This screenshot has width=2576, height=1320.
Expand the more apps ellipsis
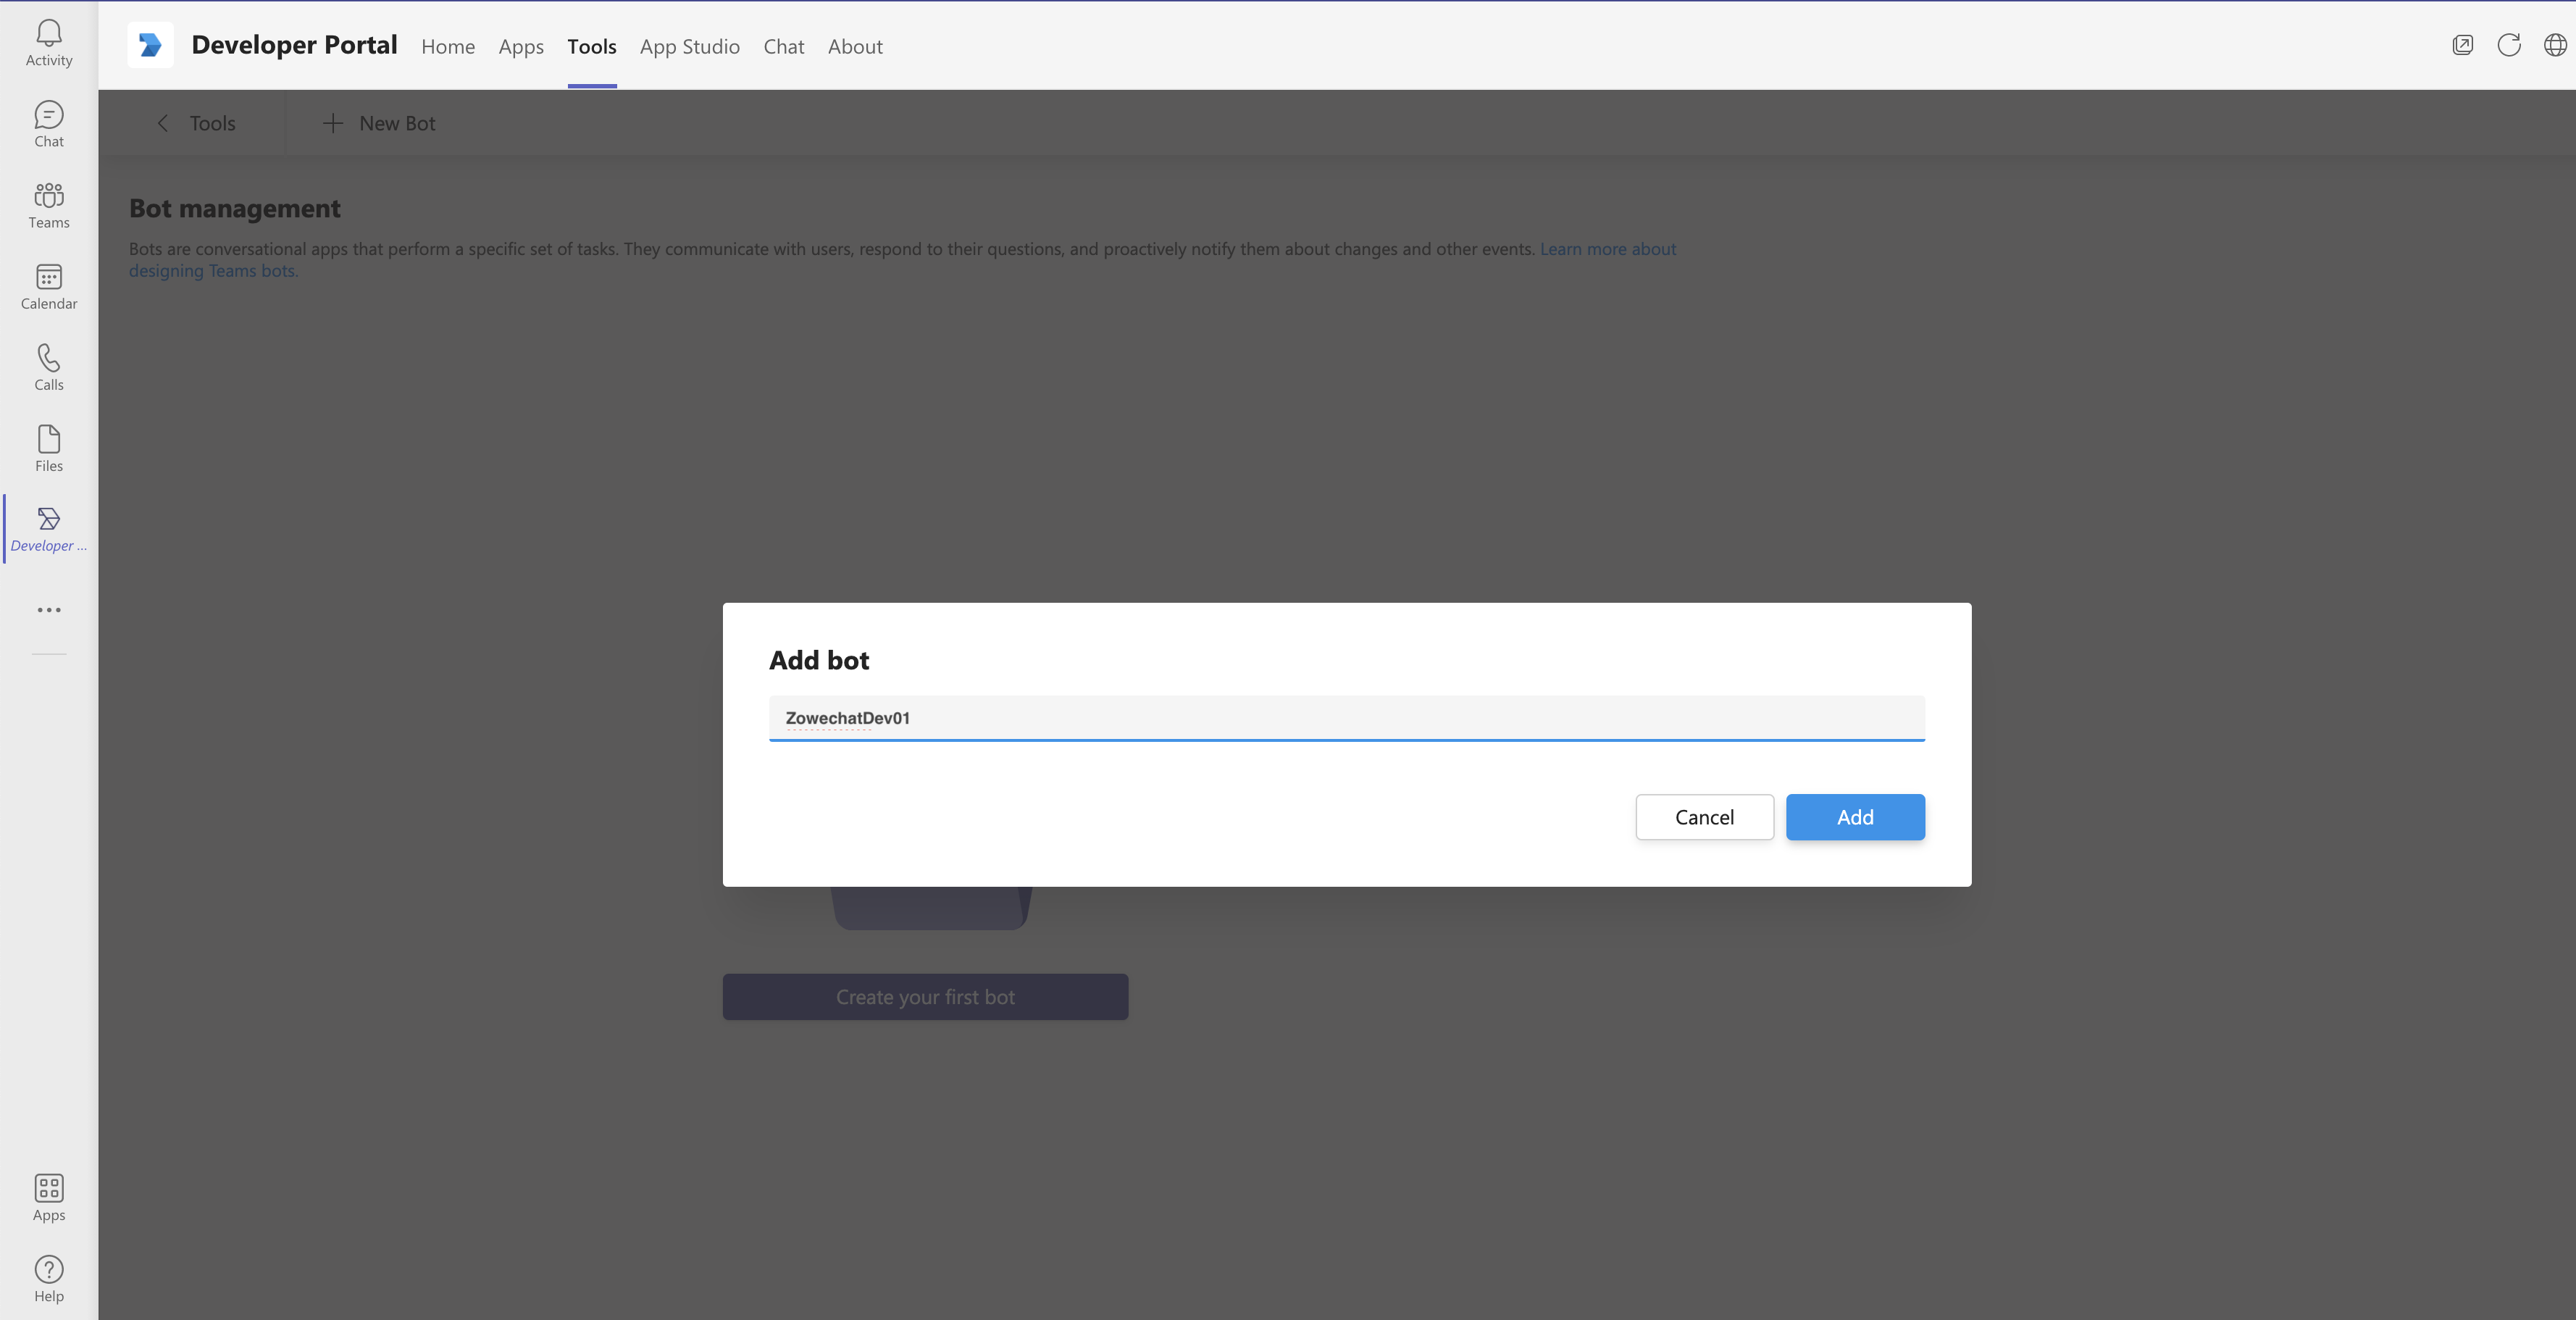click(48, 610)
